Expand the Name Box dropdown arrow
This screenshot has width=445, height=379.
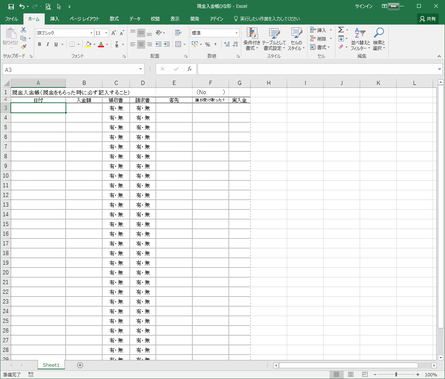coord(140,69)
